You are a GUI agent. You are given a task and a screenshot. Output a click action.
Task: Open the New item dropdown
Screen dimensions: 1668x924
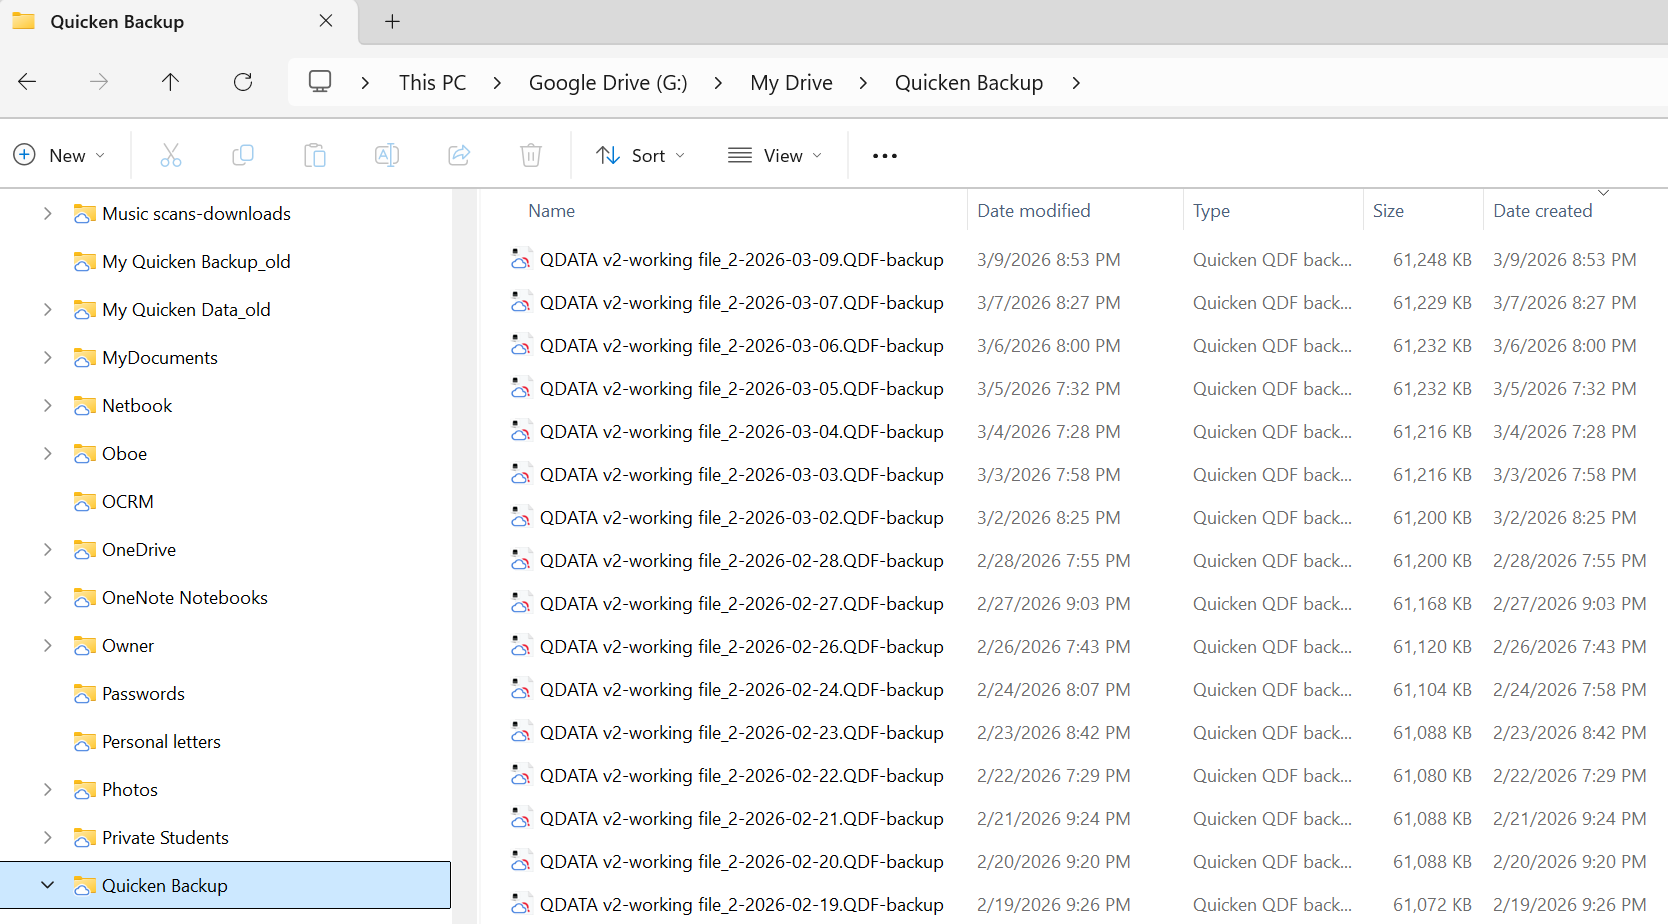tap(59, 155)
